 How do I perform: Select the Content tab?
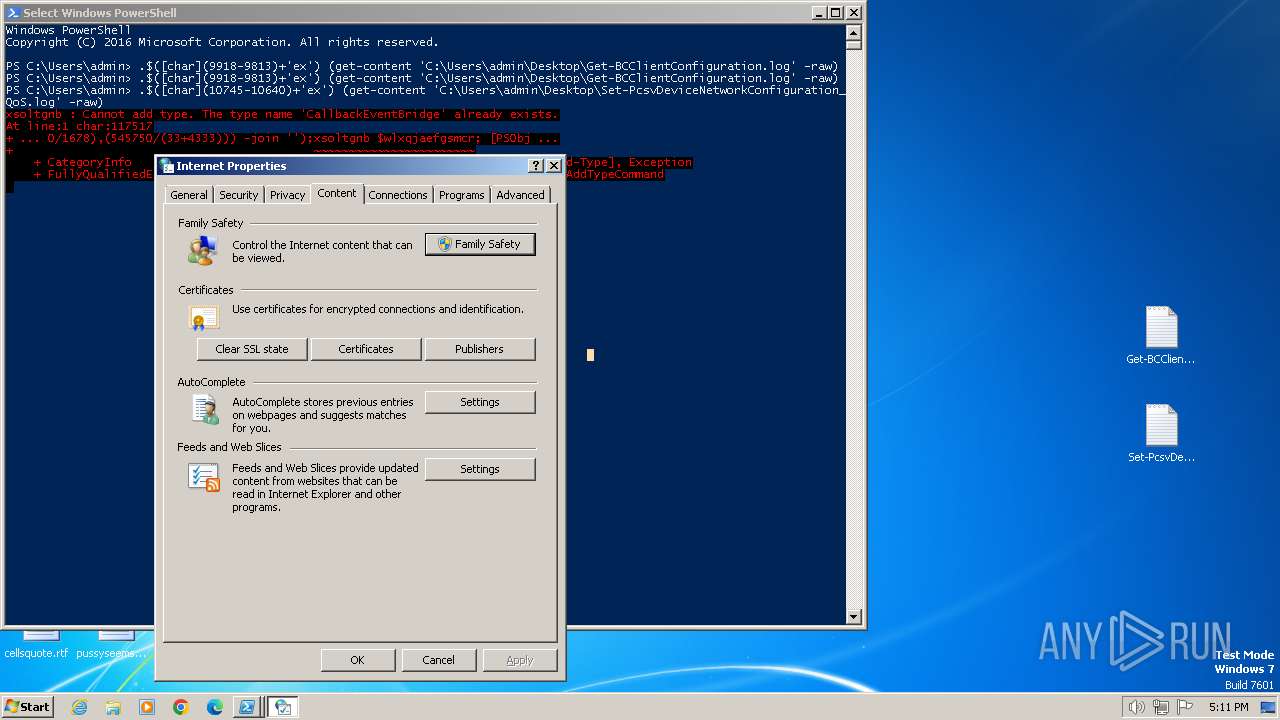pos(337,193)
